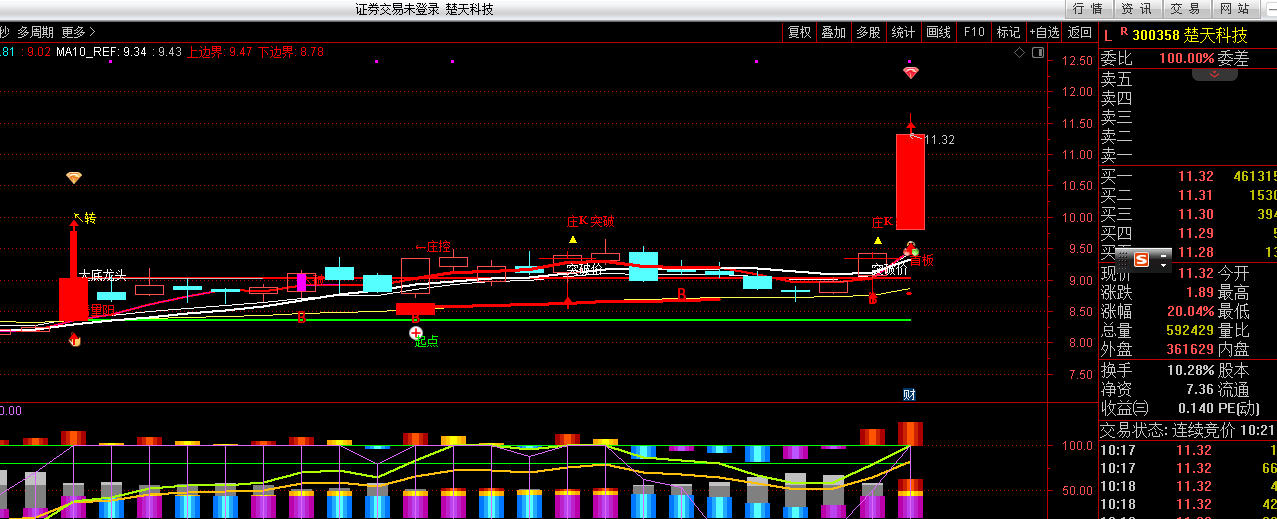Image resolution: width=1277 pixels, height=519 pixels.
Task: Click the large red limit-up candlestick
Action: pos(910,182)
